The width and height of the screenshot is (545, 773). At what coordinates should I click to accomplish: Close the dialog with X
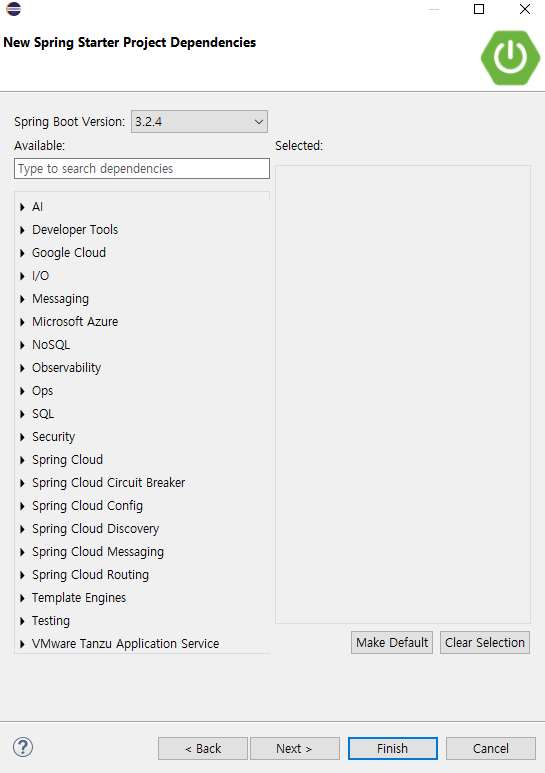[x=525, y=9]
